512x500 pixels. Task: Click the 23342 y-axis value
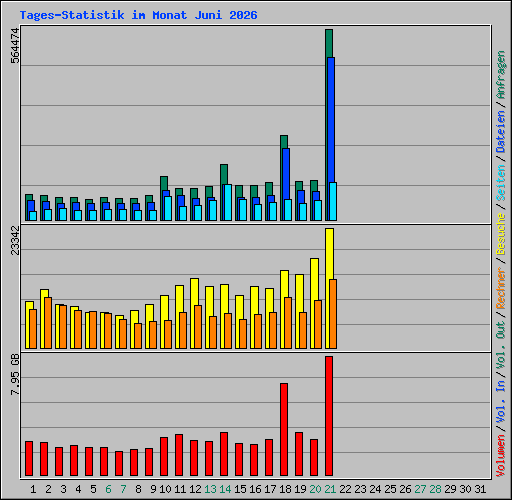[15, 240]
